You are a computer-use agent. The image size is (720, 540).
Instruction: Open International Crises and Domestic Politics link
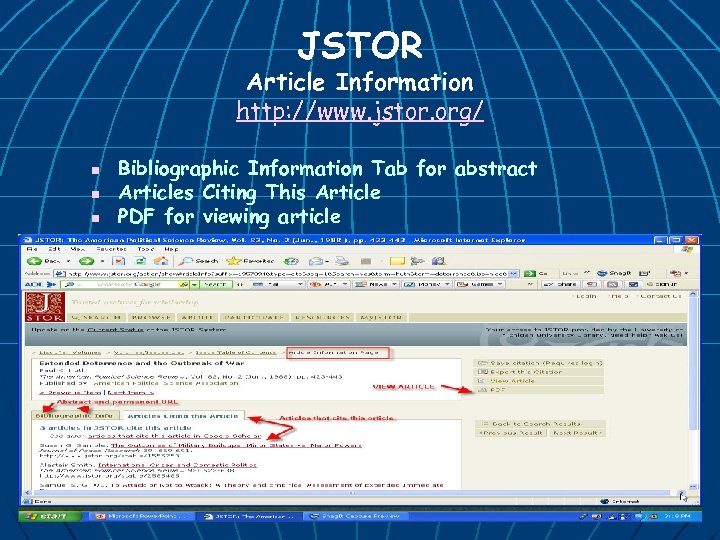pyautogui.click(x=177, y=465)
